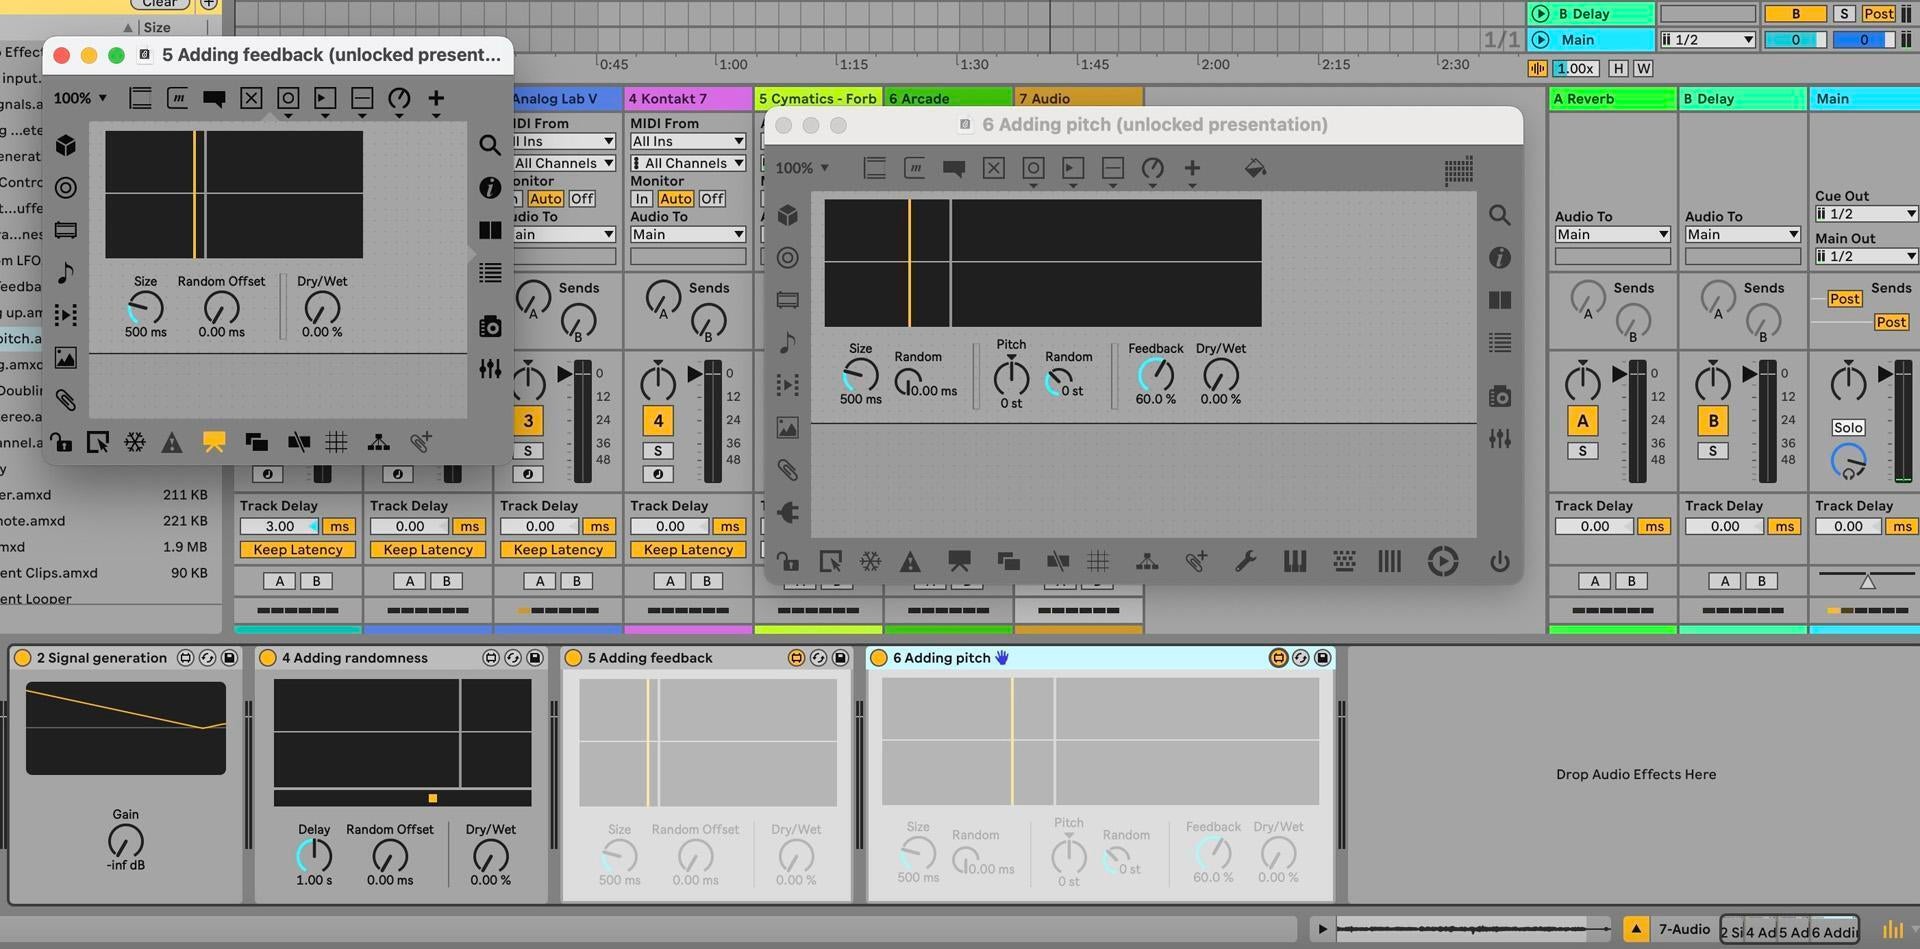The image size is (1920, 949).
Task: Open the format palette paint bucket icon
Action: [x=1256, y=168]
